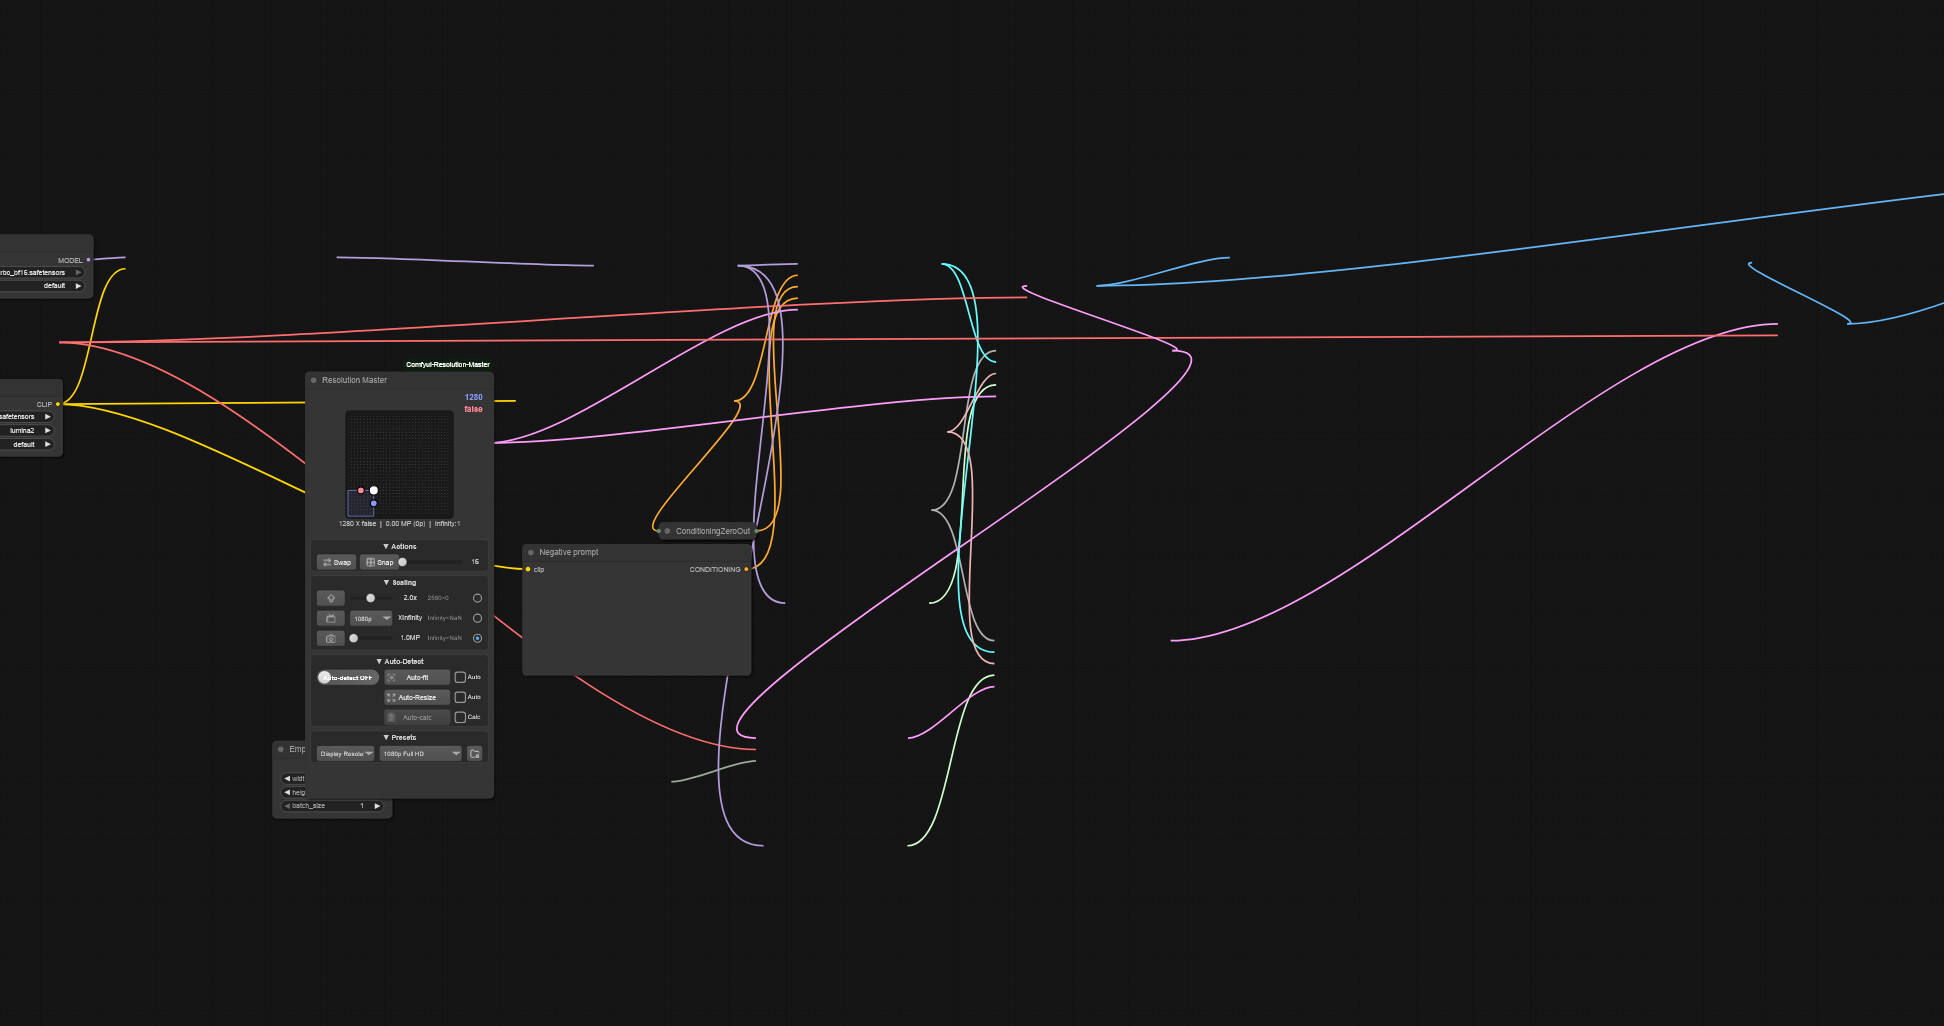The width and height of the screenshot is (1944, 1026).
Task: Select the 1.0MP megapixel radio button
Action: [477, 638]
